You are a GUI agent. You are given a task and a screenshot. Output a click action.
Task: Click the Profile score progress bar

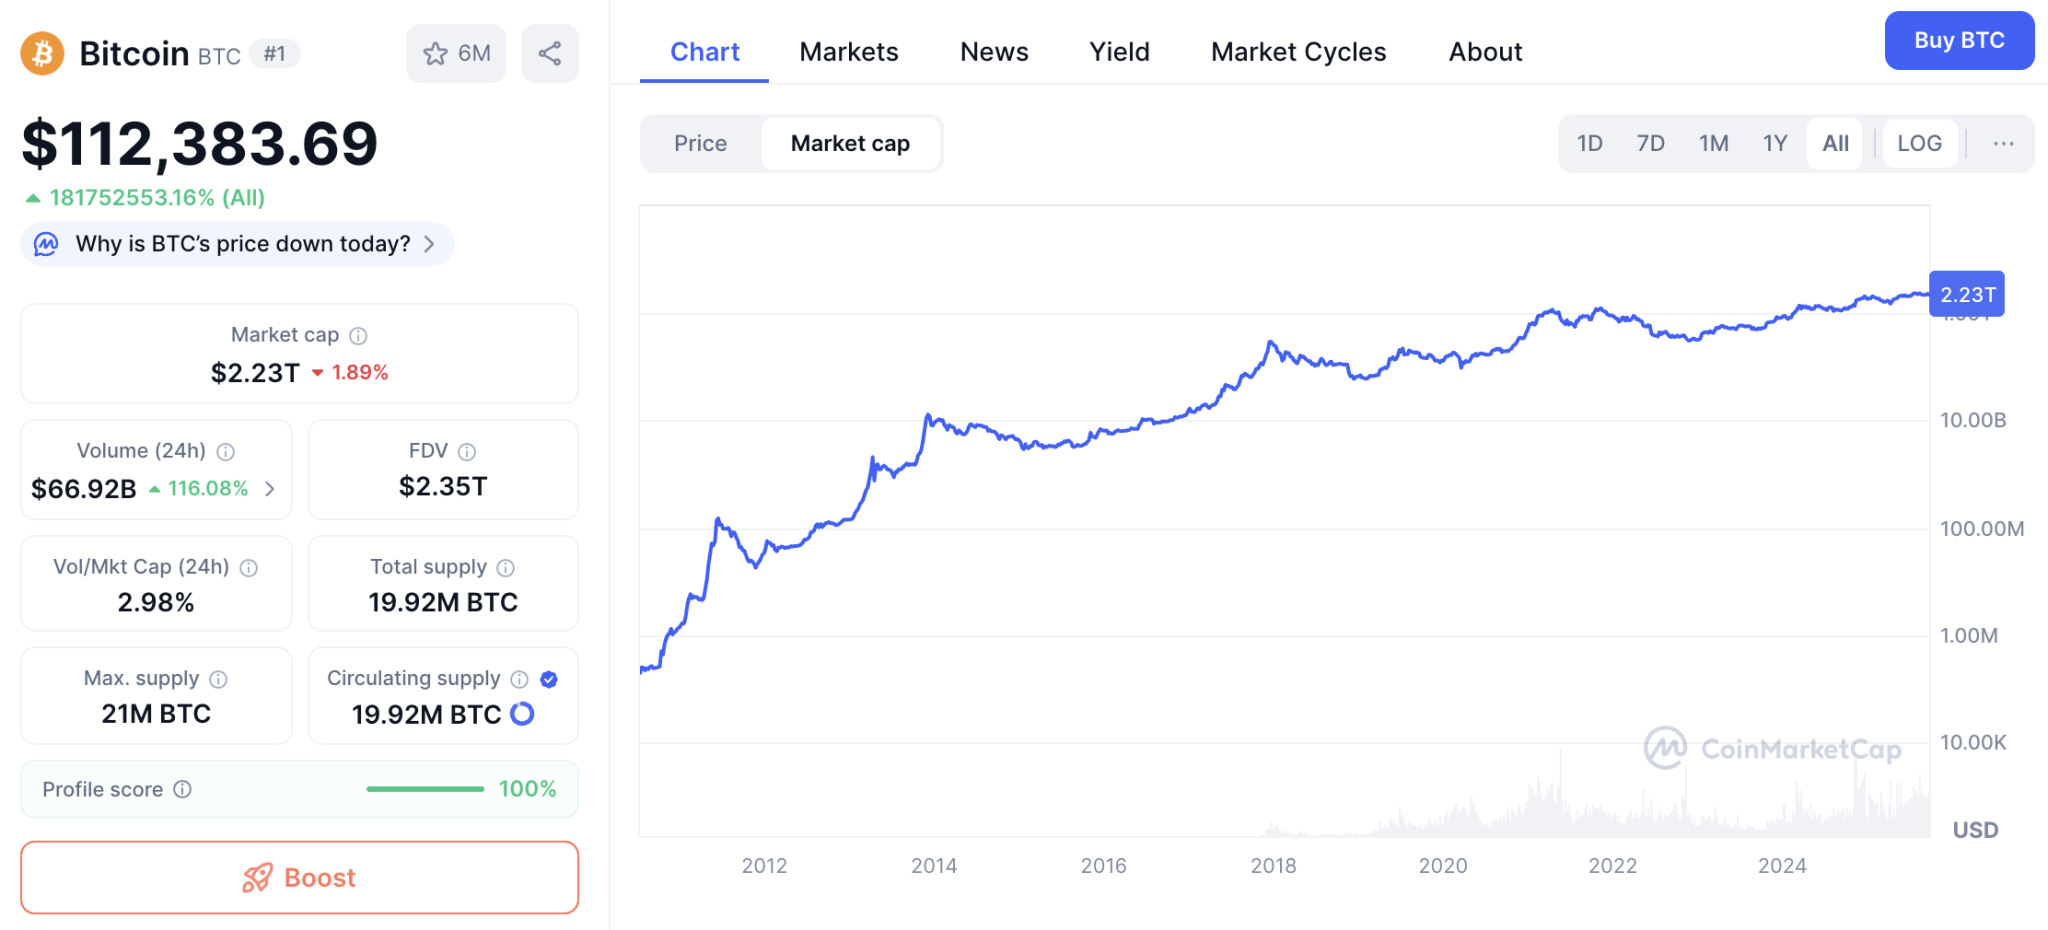(424, 789)
